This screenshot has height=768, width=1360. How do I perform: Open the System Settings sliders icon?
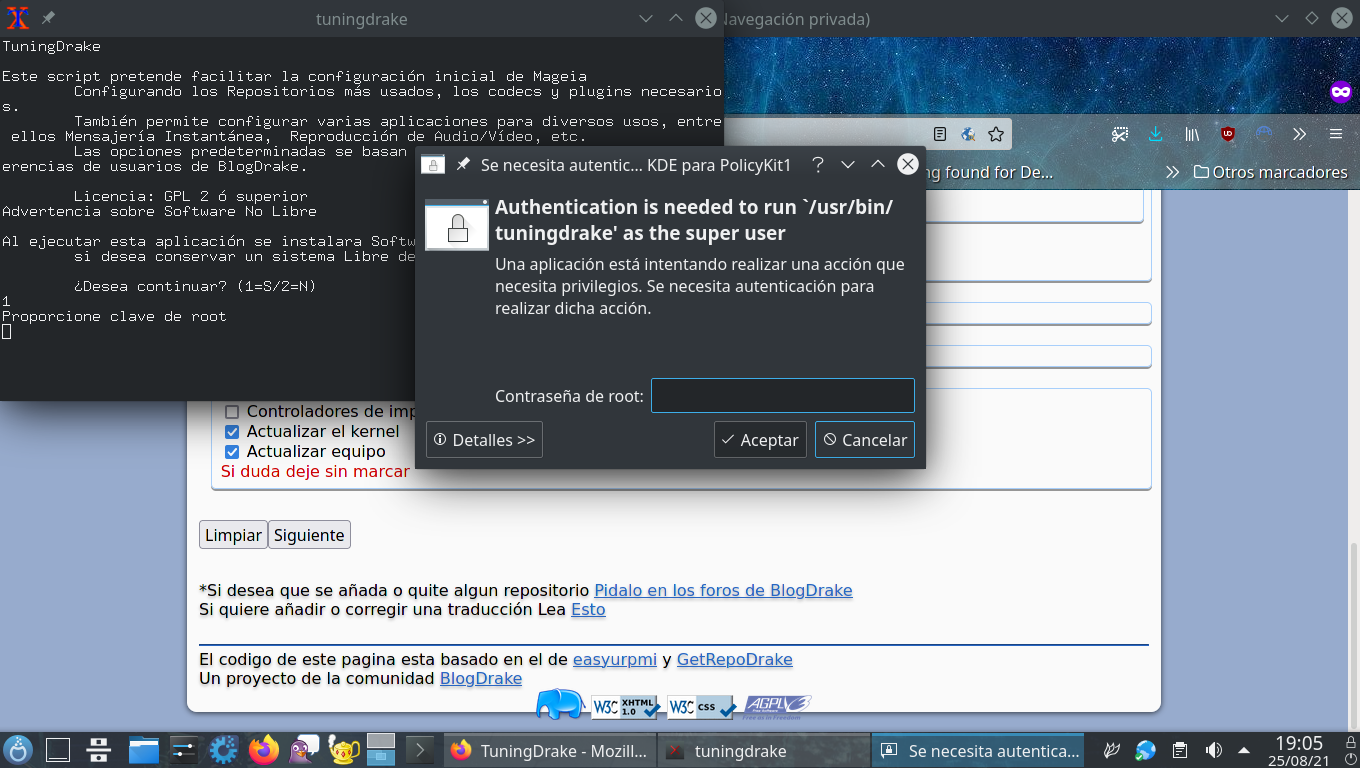click(183, 750)
